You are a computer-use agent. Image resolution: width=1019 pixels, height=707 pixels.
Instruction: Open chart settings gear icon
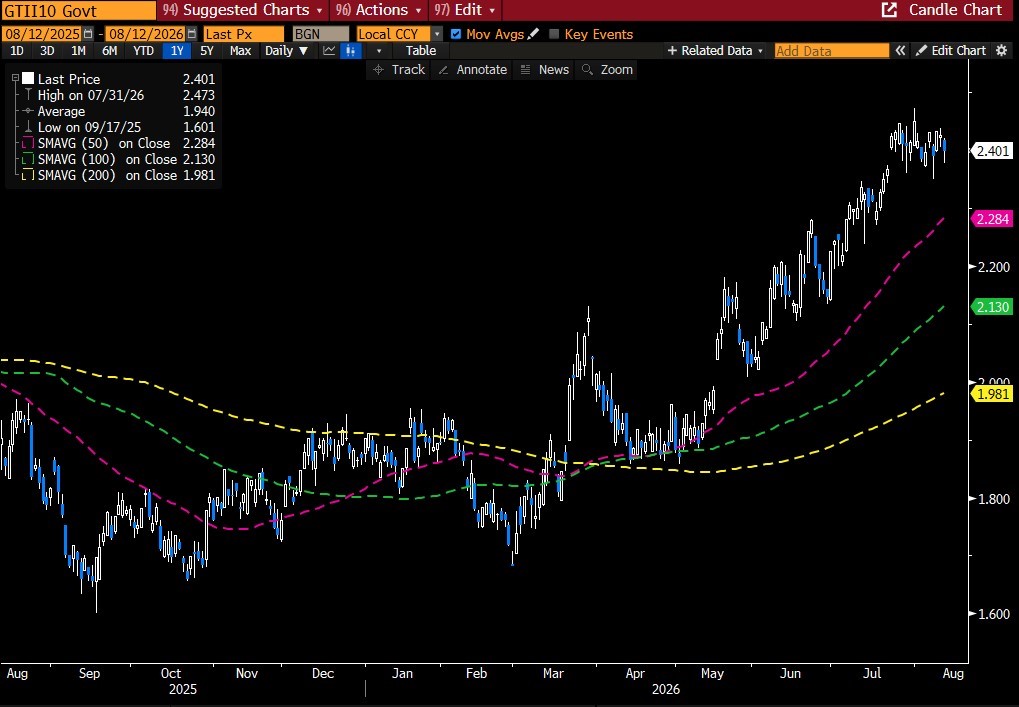coord(1002,51)
